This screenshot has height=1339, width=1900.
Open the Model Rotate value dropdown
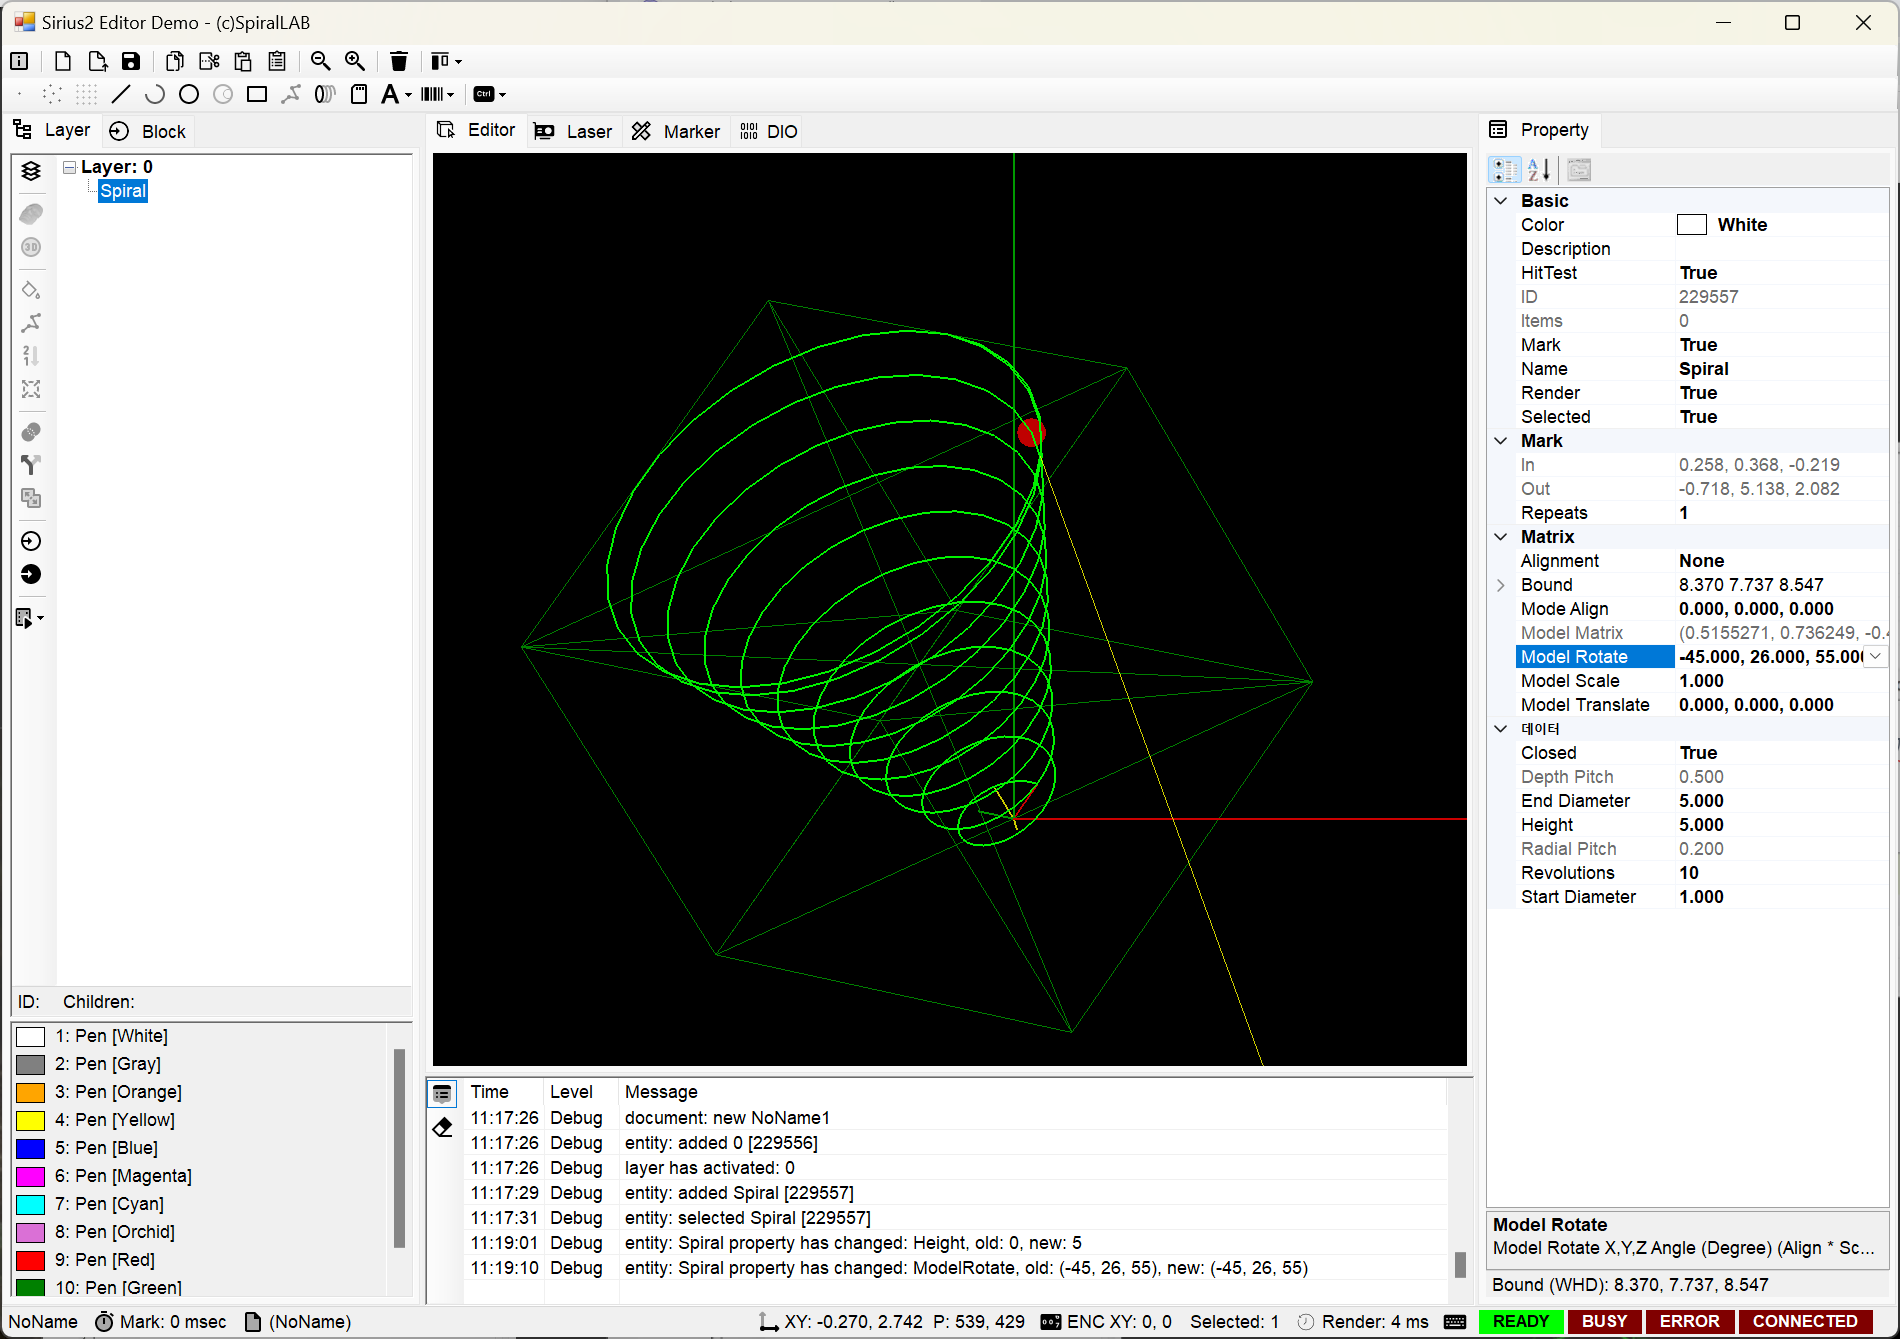(x=1876, y=657)
